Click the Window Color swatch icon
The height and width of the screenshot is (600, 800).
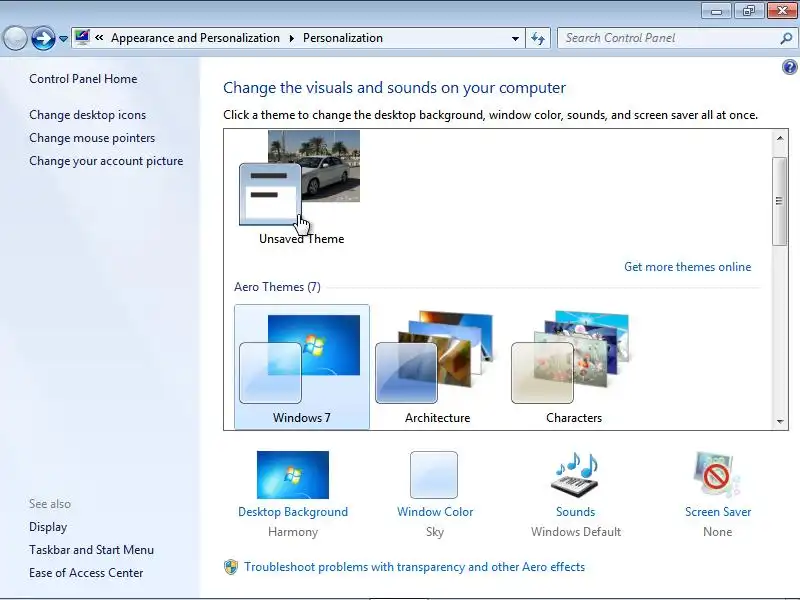tap(434, 475)
